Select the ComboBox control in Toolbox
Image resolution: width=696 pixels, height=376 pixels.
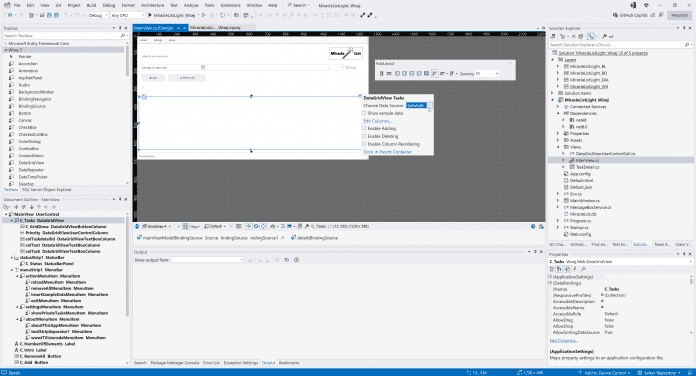point(29,148)
